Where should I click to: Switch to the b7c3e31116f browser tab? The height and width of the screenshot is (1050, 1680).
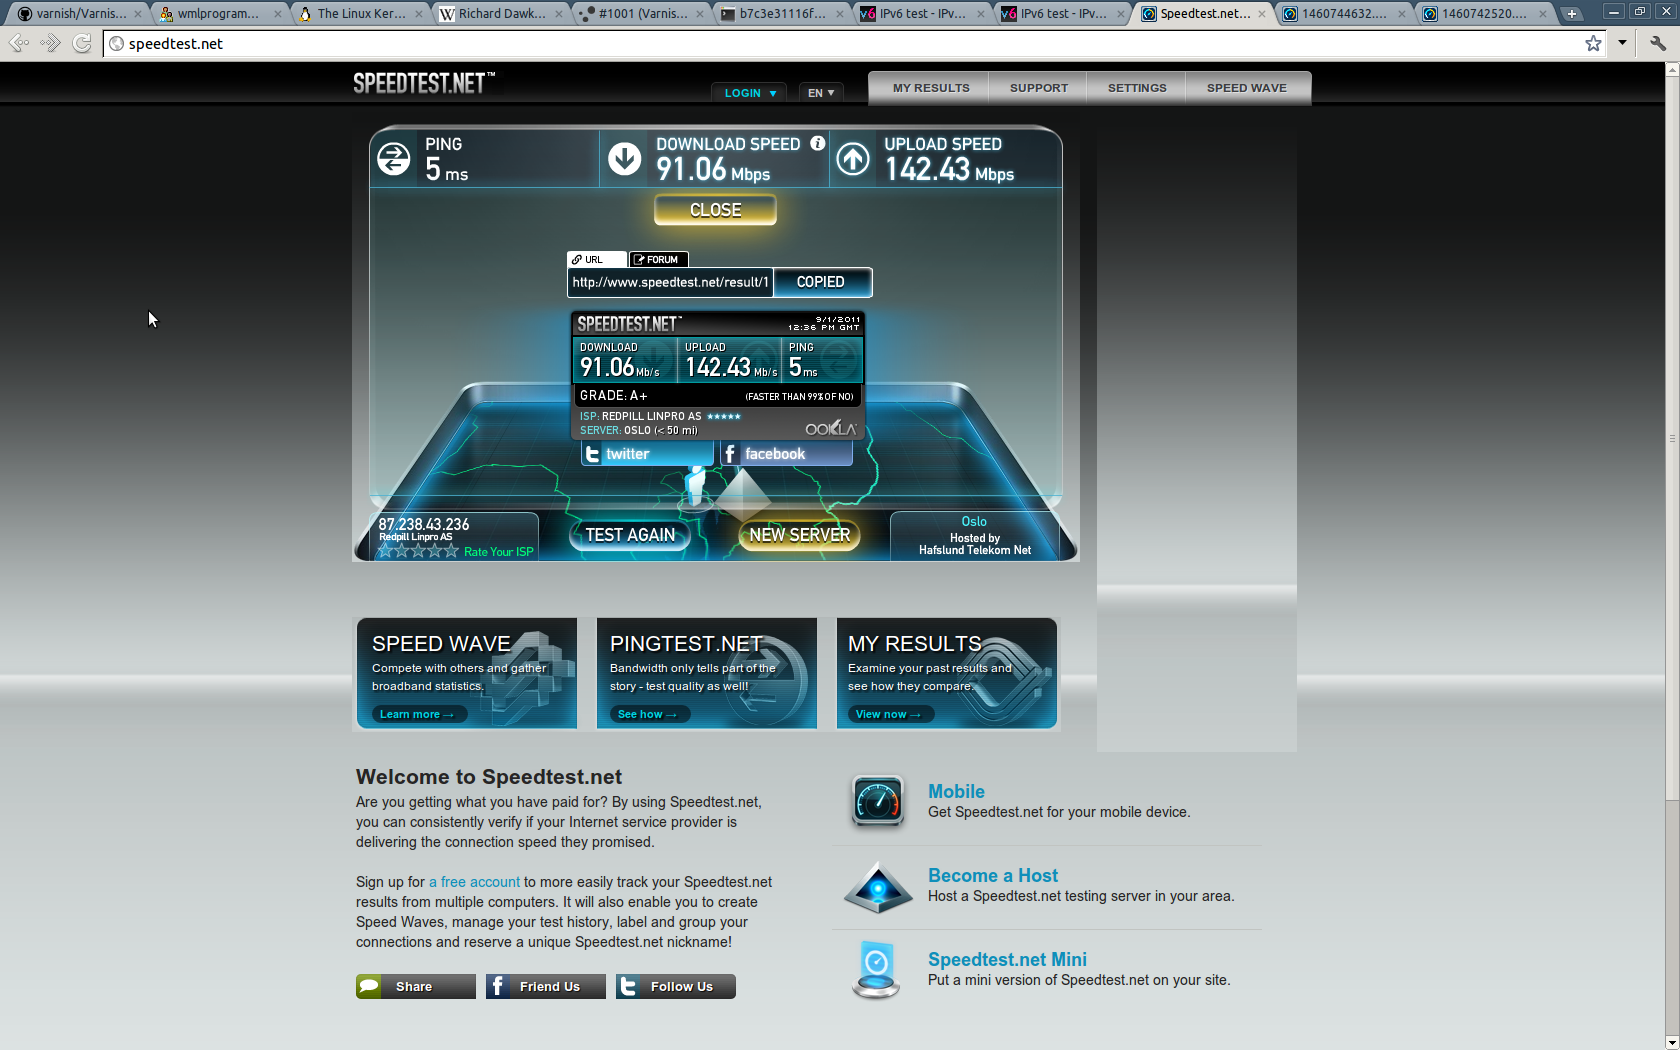click(x=782, y=13)
